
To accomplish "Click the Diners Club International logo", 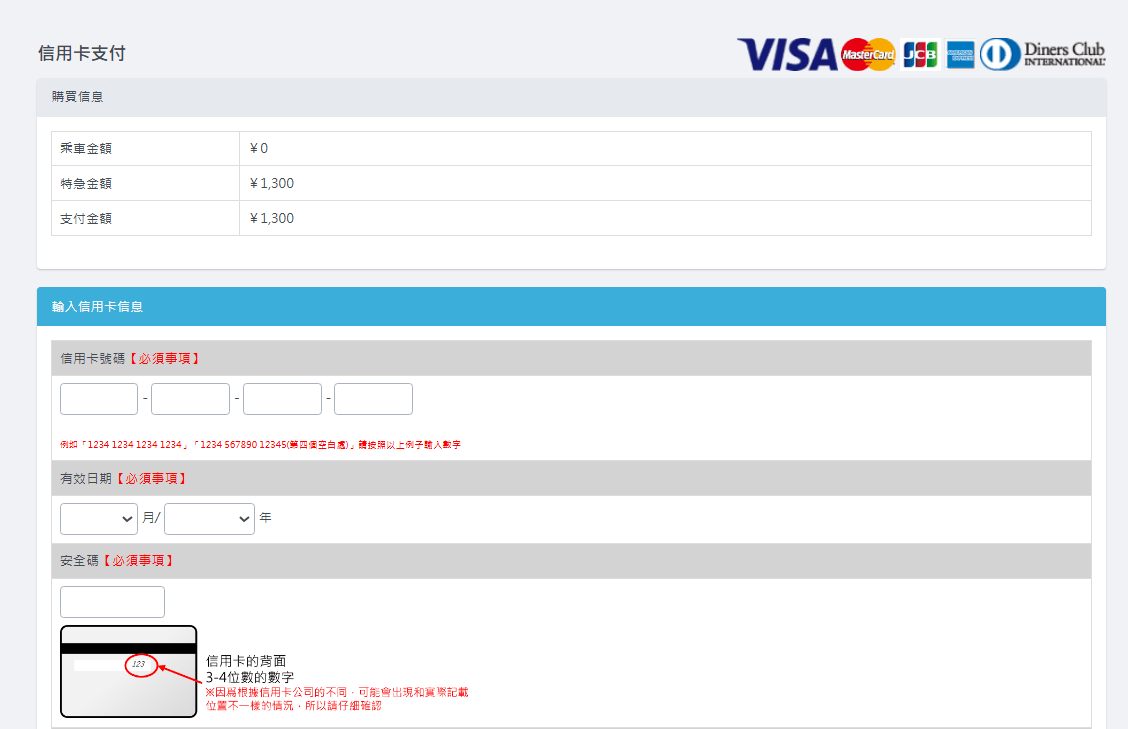I will (1043, 54).
